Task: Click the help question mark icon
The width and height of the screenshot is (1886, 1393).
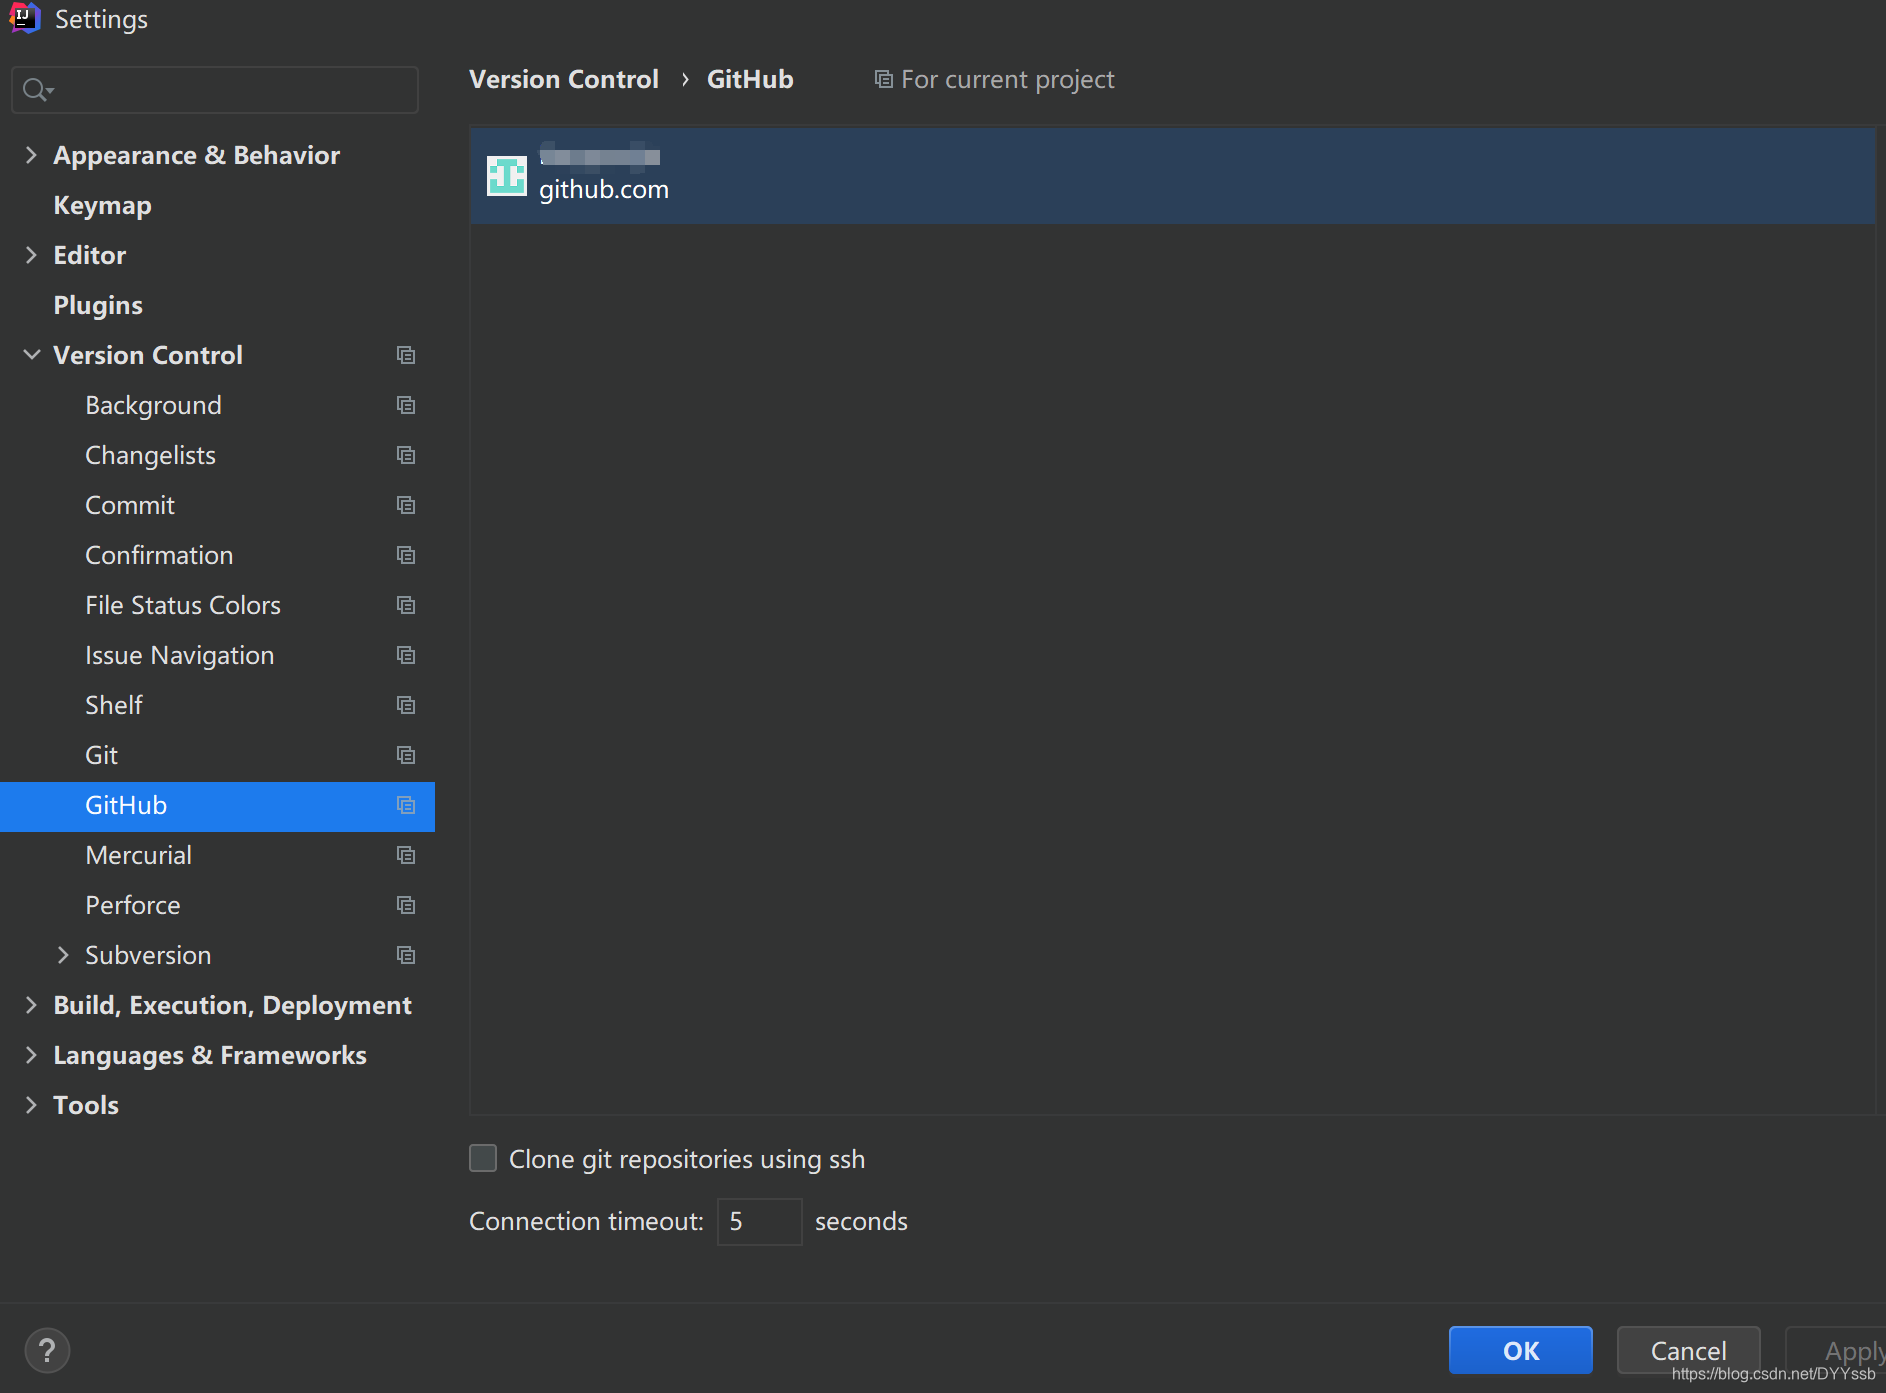Action: coord(47,1350)
